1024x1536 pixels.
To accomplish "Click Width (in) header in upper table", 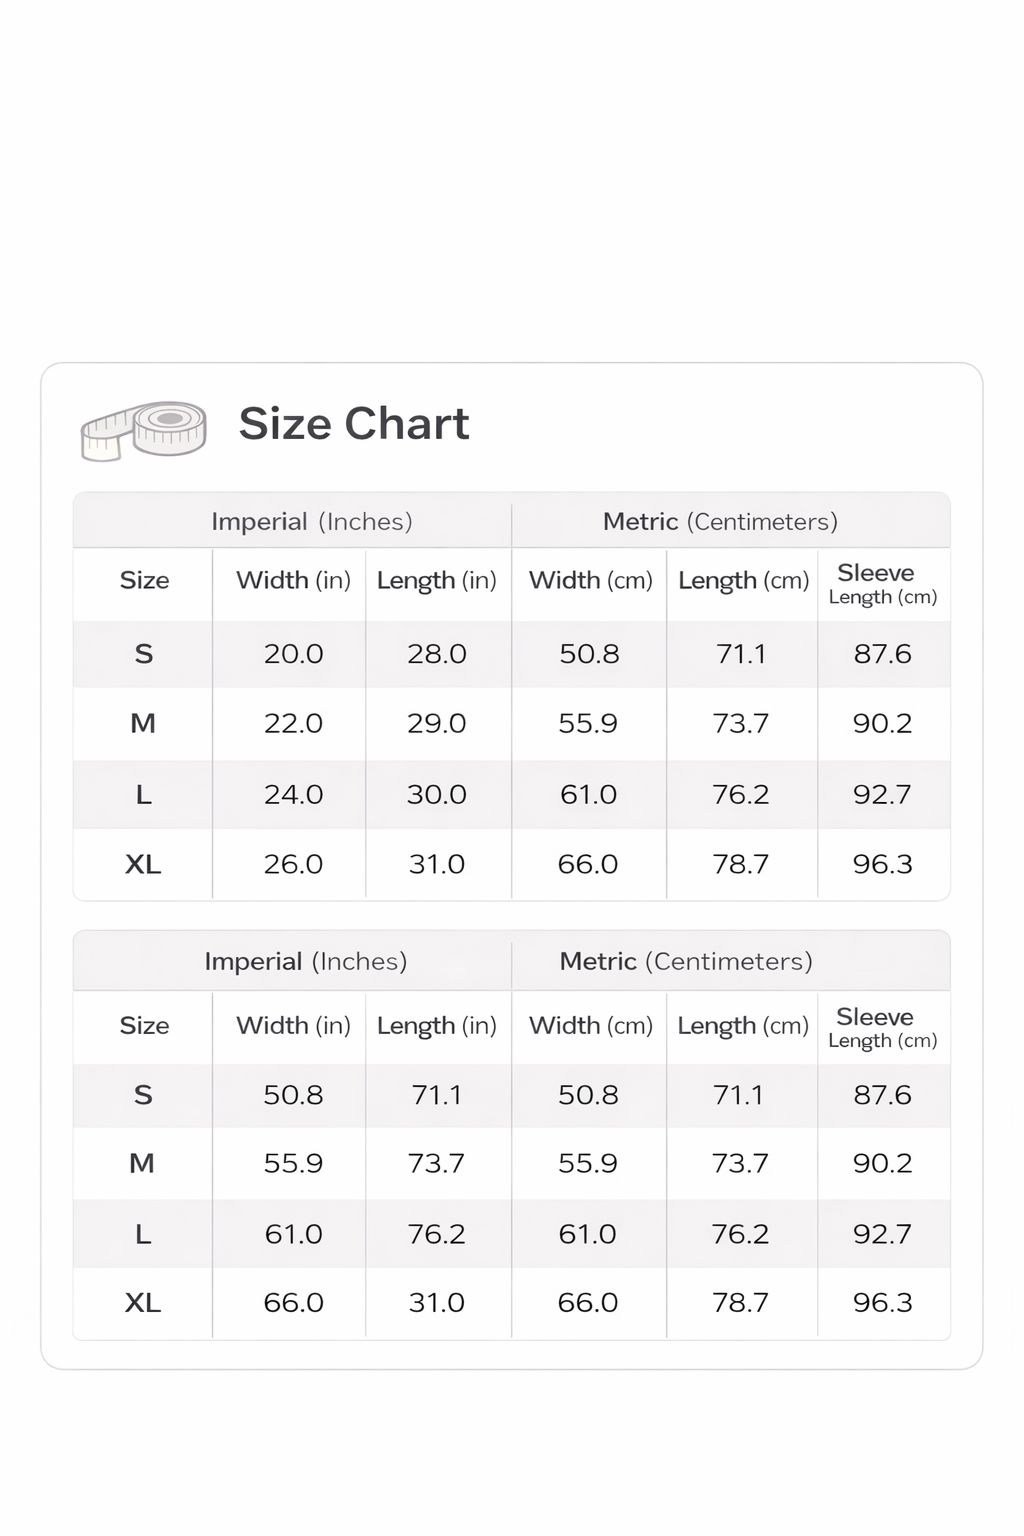I will (293, 581).
